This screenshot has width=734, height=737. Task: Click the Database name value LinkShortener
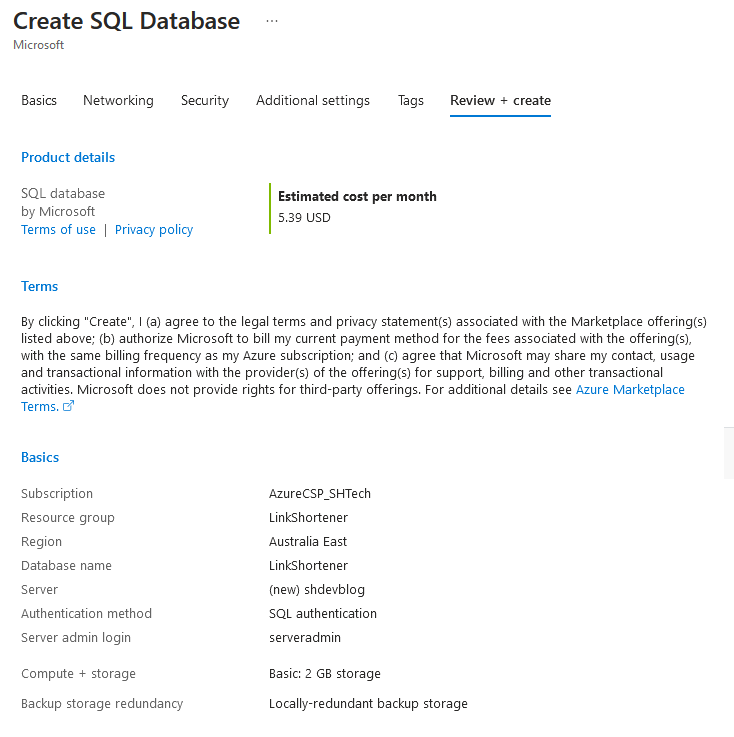308,565
